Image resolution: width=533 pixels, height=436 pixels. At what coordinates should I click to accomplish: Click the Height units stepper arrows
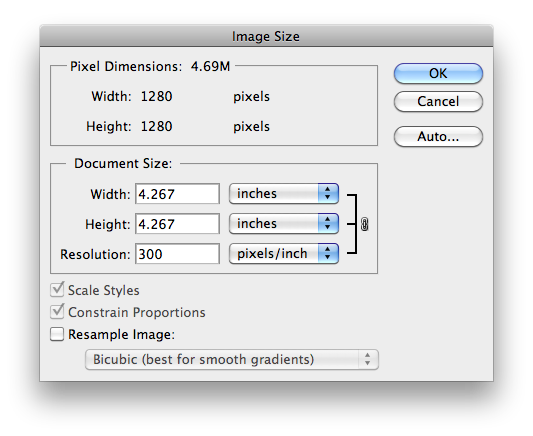pos(328,224)
